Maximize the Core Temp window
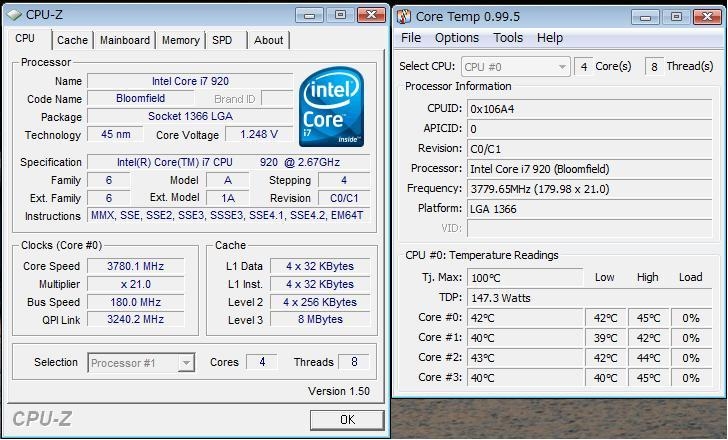Image resolution: width=728 pixels, height=440 pixels. pos(676,17)
